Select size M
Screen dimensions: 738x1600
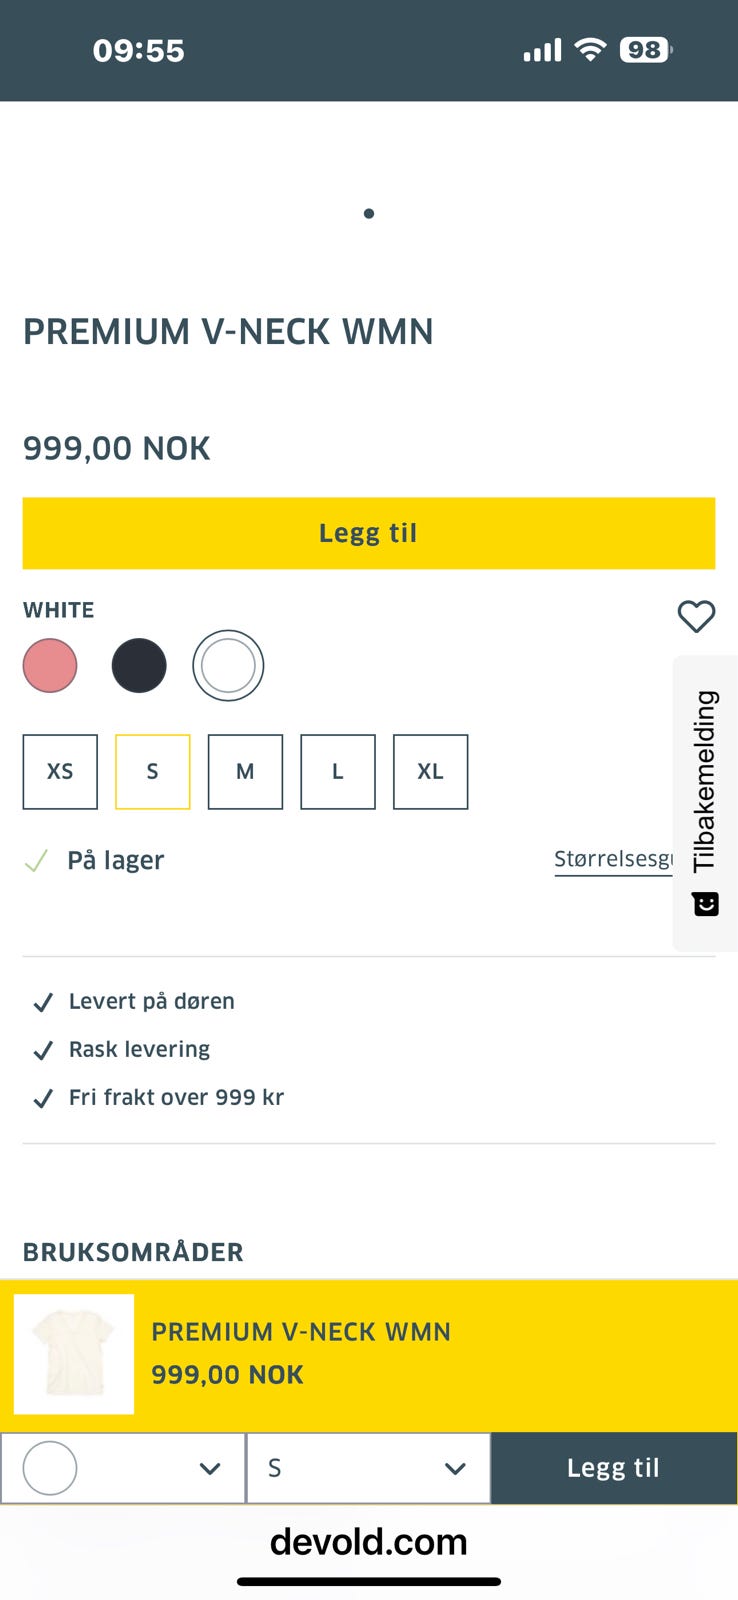(245, 771)
